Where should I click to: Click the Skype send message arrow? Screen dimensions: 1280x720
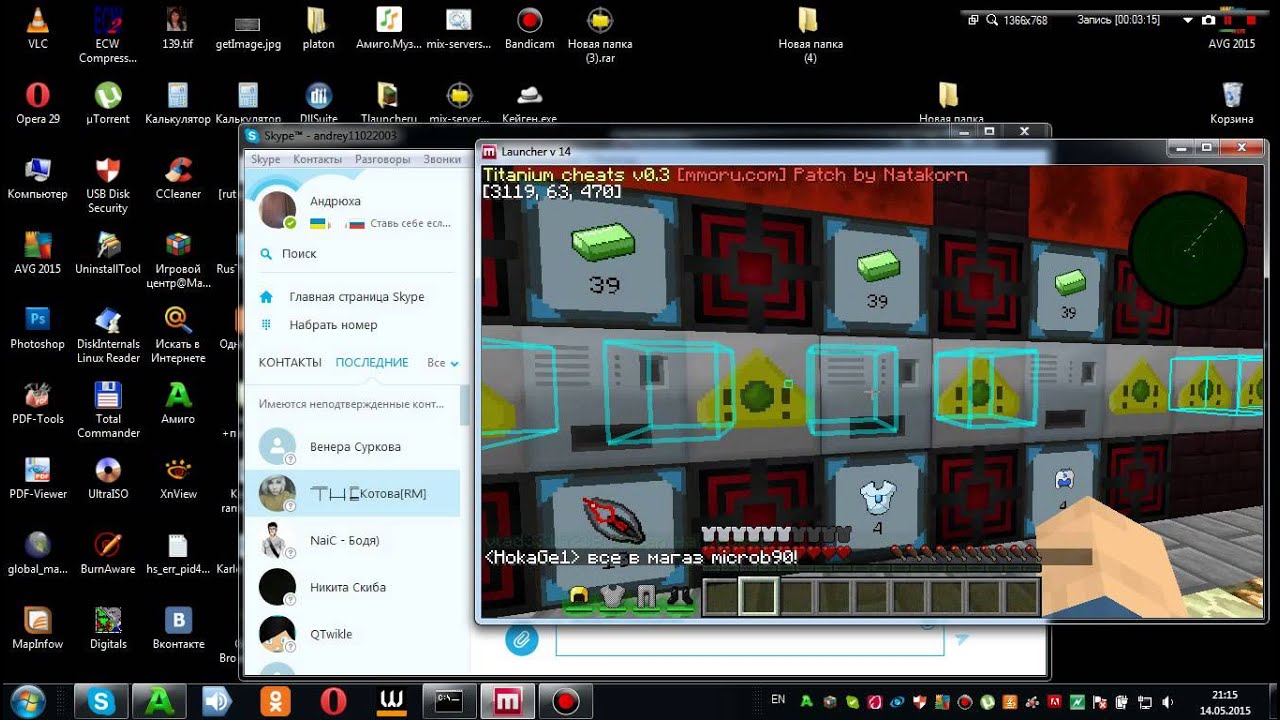pyautogui.click(x=962, y=639)
